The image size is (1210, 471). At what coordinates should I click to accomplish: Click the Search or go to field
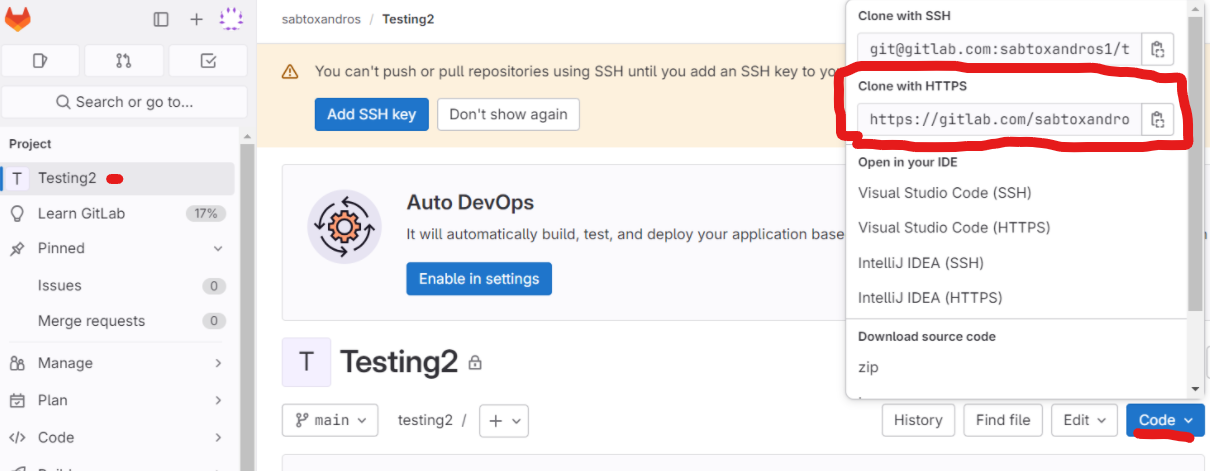[124, 102]
